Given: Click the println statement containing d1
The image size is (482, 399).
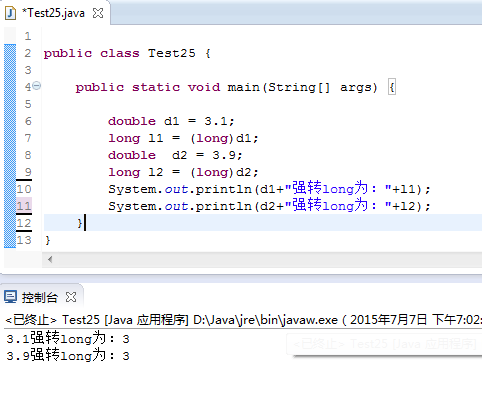Looking at the screenshot, I should [x=269, y=189].
